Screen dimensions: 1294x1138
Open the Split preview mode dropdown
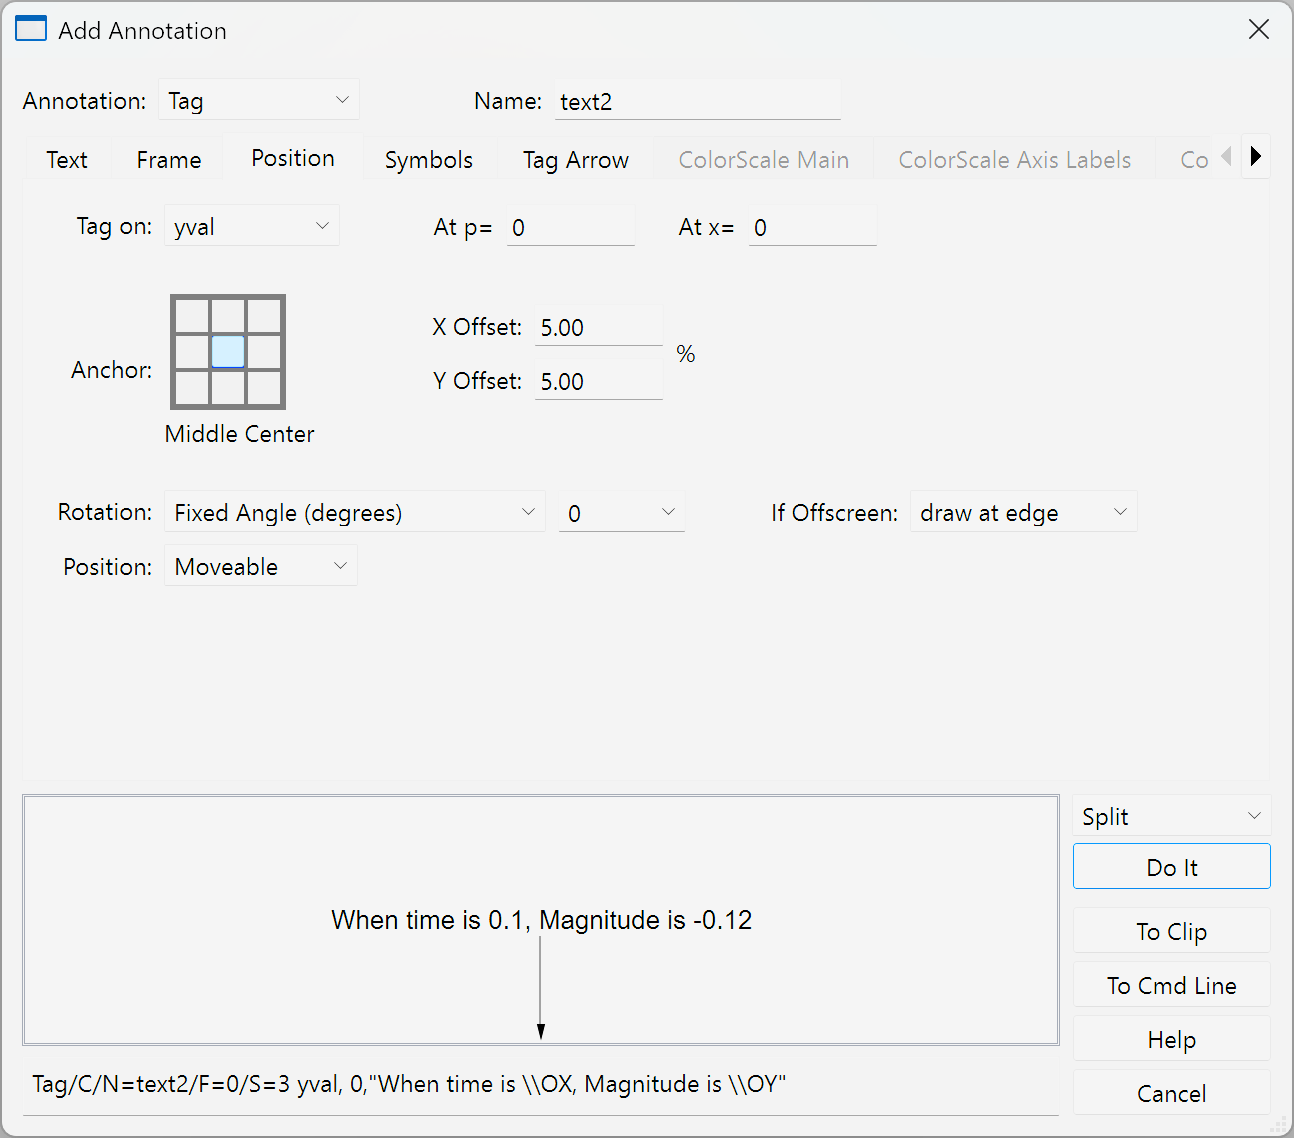(x=1170, y=817)
